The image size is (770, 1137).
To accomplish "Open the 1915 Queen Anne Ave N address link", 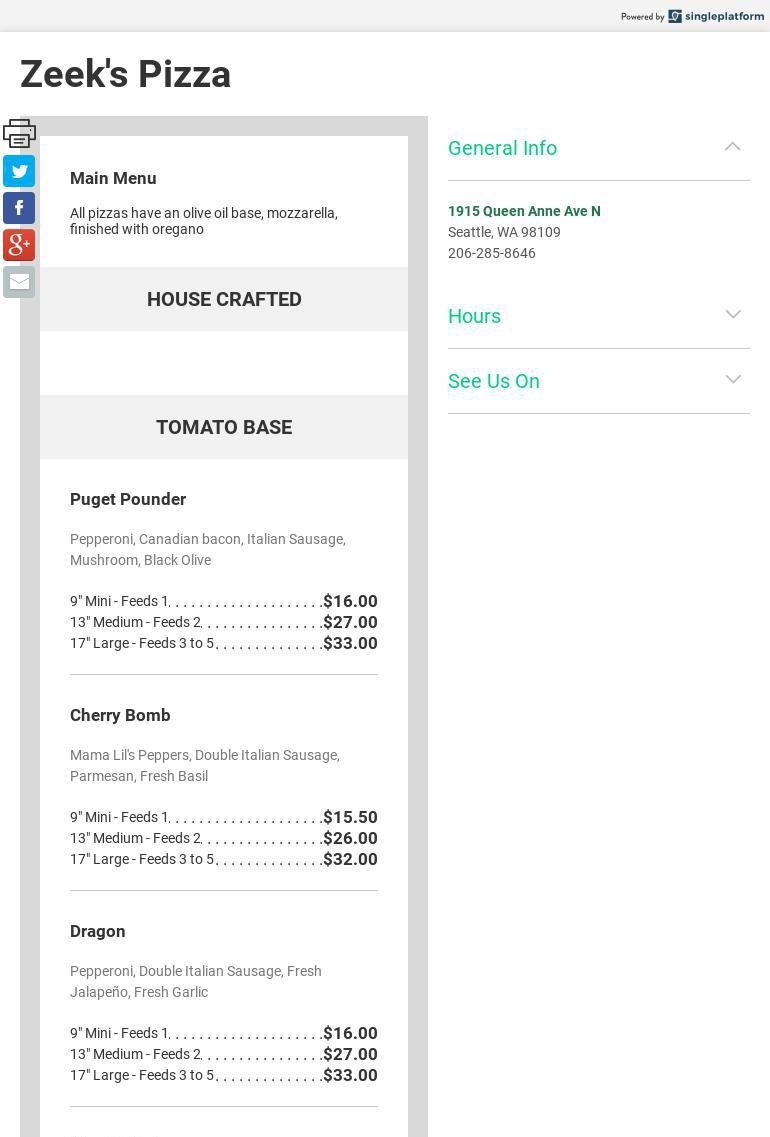I will (524, 211).
